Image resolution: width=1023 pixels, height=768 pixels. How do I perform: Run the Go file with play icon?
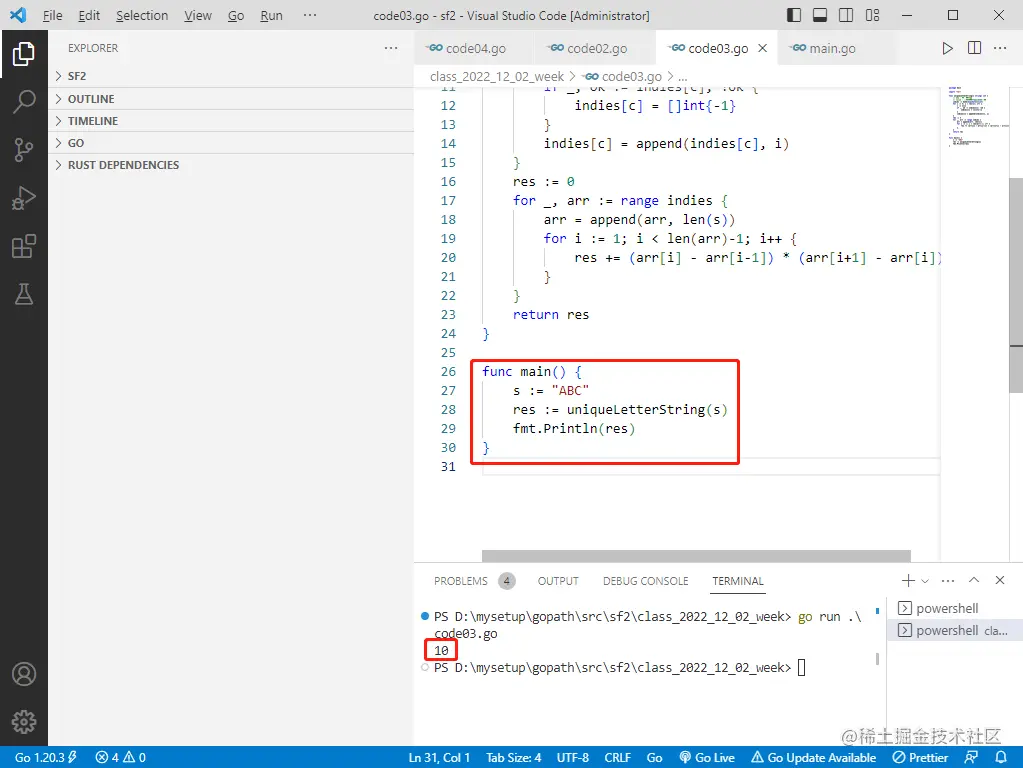pyautogui.click(x=947, y=48)
